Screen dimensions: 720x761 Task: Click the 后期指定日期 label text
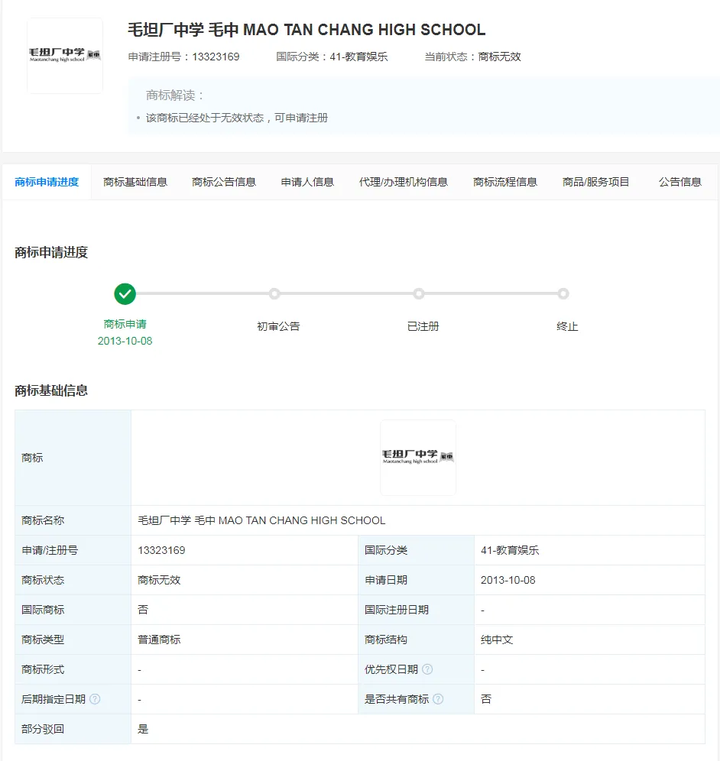(x=53, y=699)
